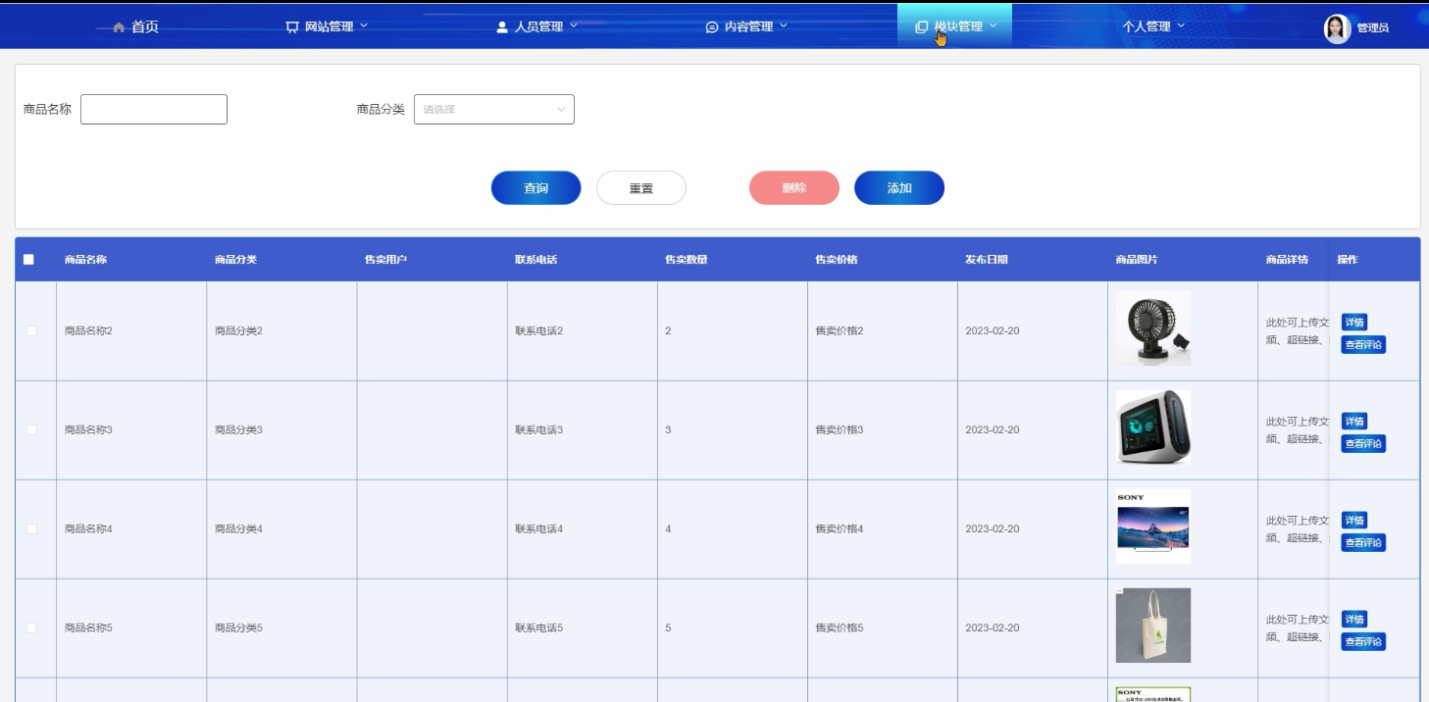Expand the 内容管理 menu chevron
This screenshot has width=1429, height=702.
tap(783, 26)
